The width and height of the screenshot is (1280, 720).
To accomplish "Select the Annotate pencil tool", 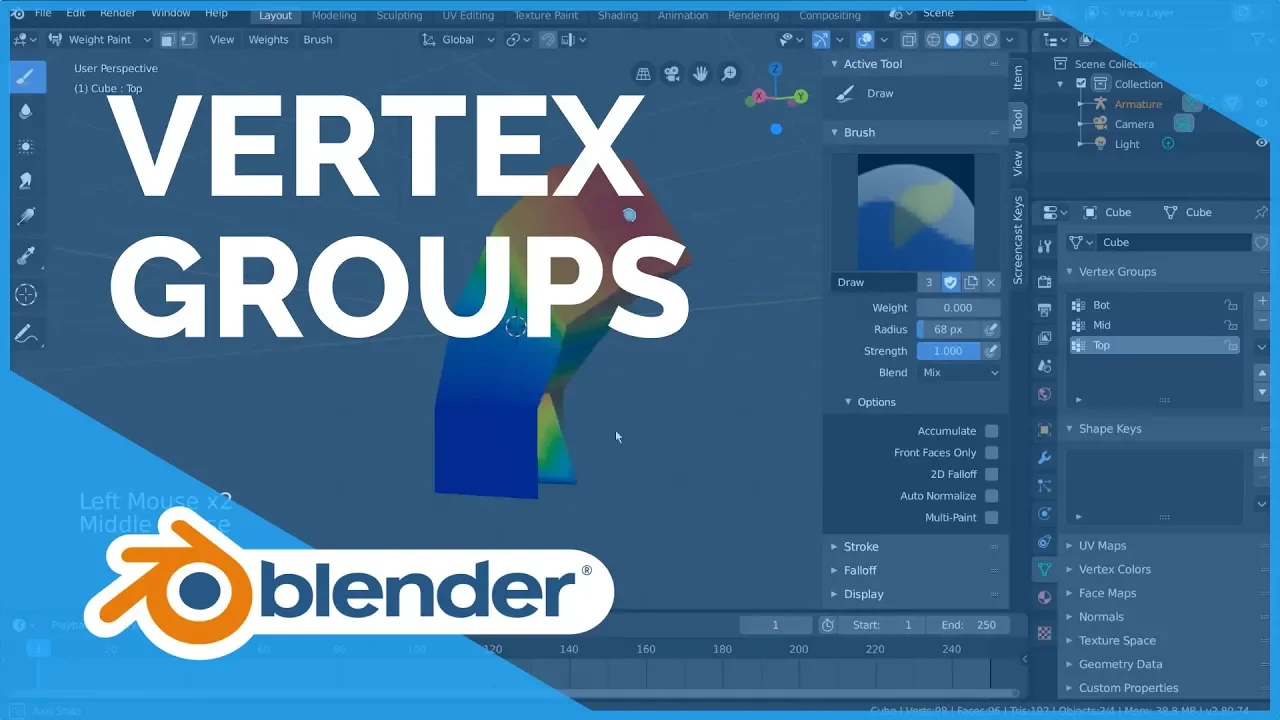I will (x=26, y=335).
